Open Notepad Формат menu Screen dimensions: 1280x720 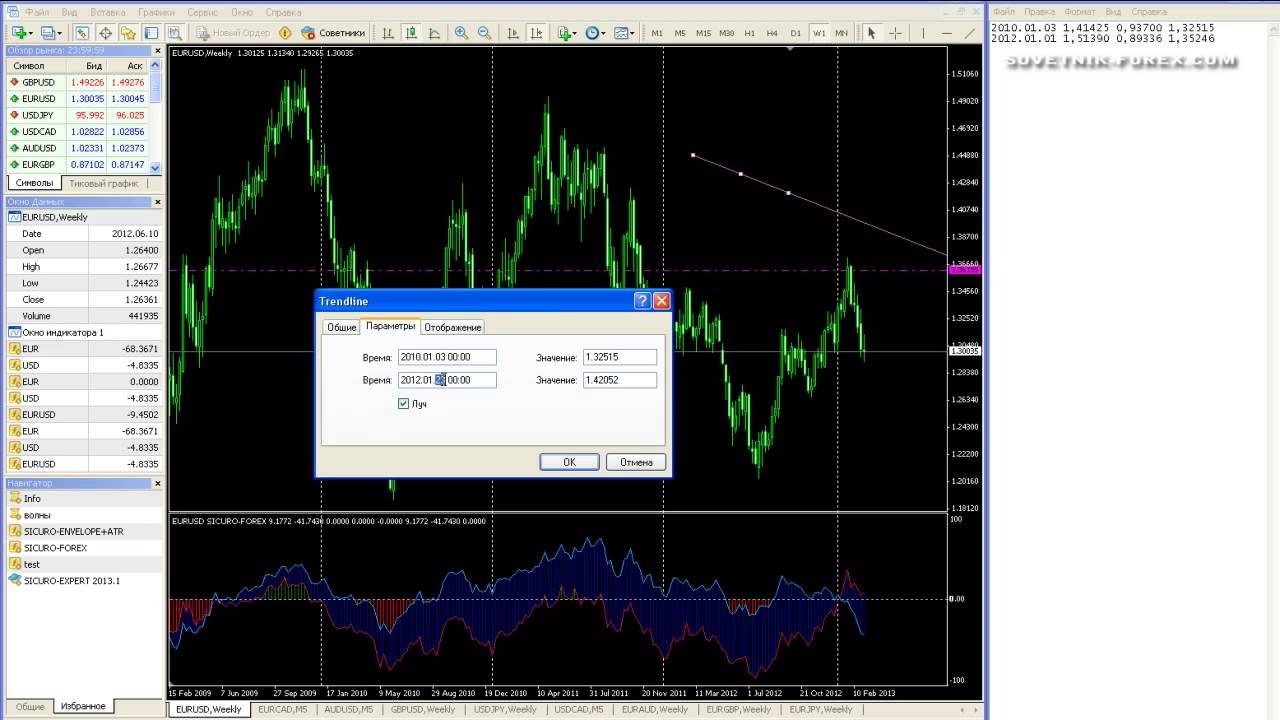[x=1080, y=11]
